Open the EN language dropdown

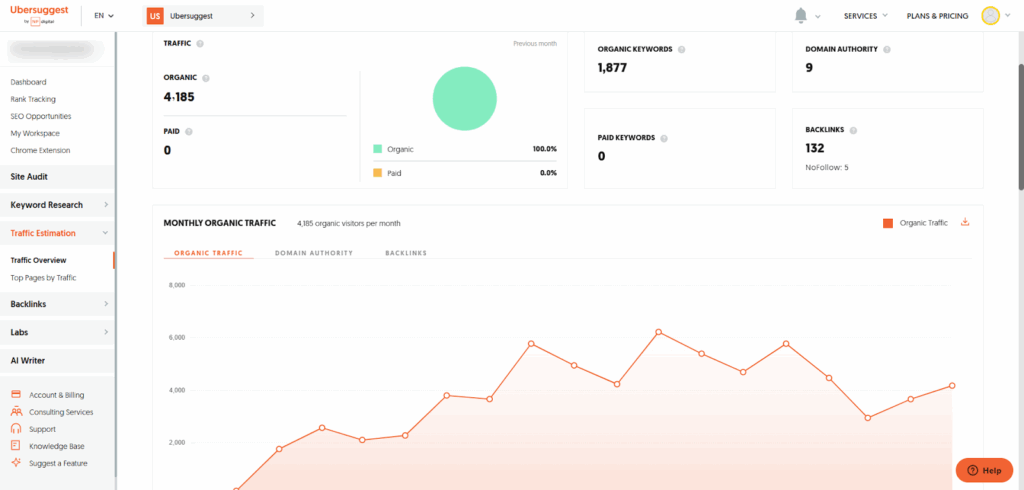click(104, 16)
